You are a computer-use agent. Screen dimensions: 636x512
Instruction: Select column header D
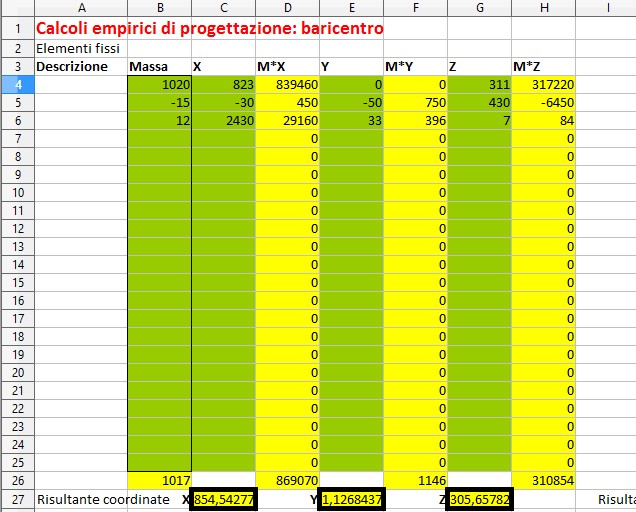click(287, 8)
